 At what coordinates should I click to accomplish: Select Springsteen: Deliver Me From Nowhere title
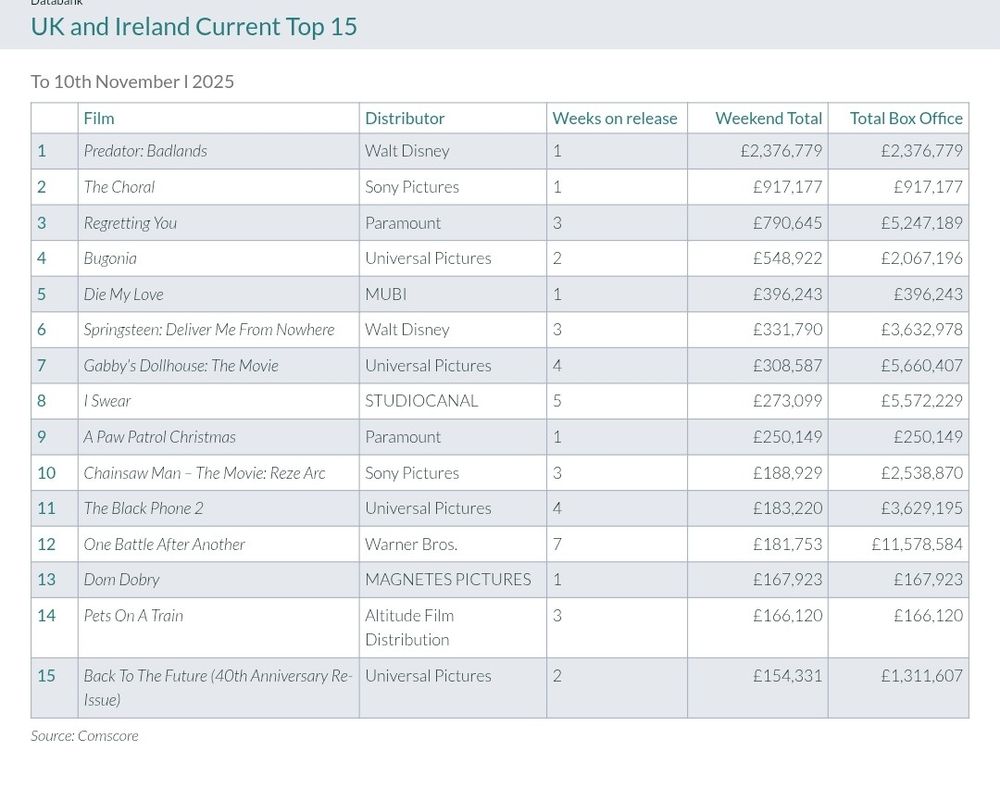point(209,330)
